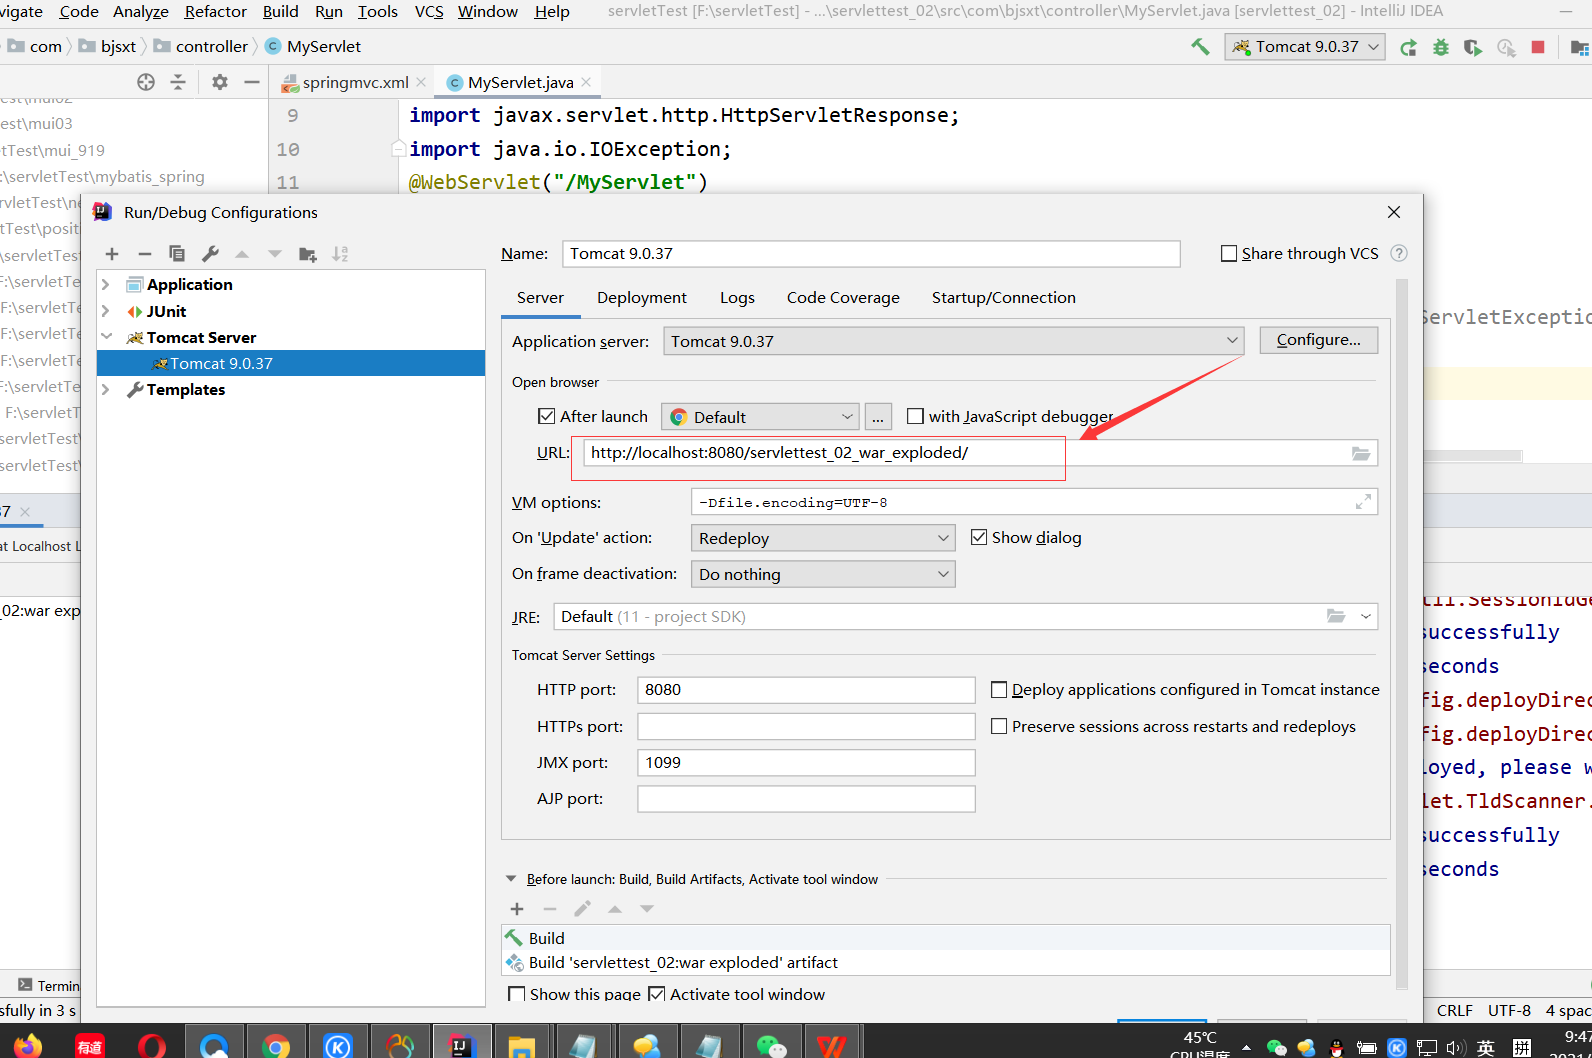Image resolution: width=1592 pixels, height=1058 pixels.
Task: Copy the selected run configuration
Action: tap(177, 254)
